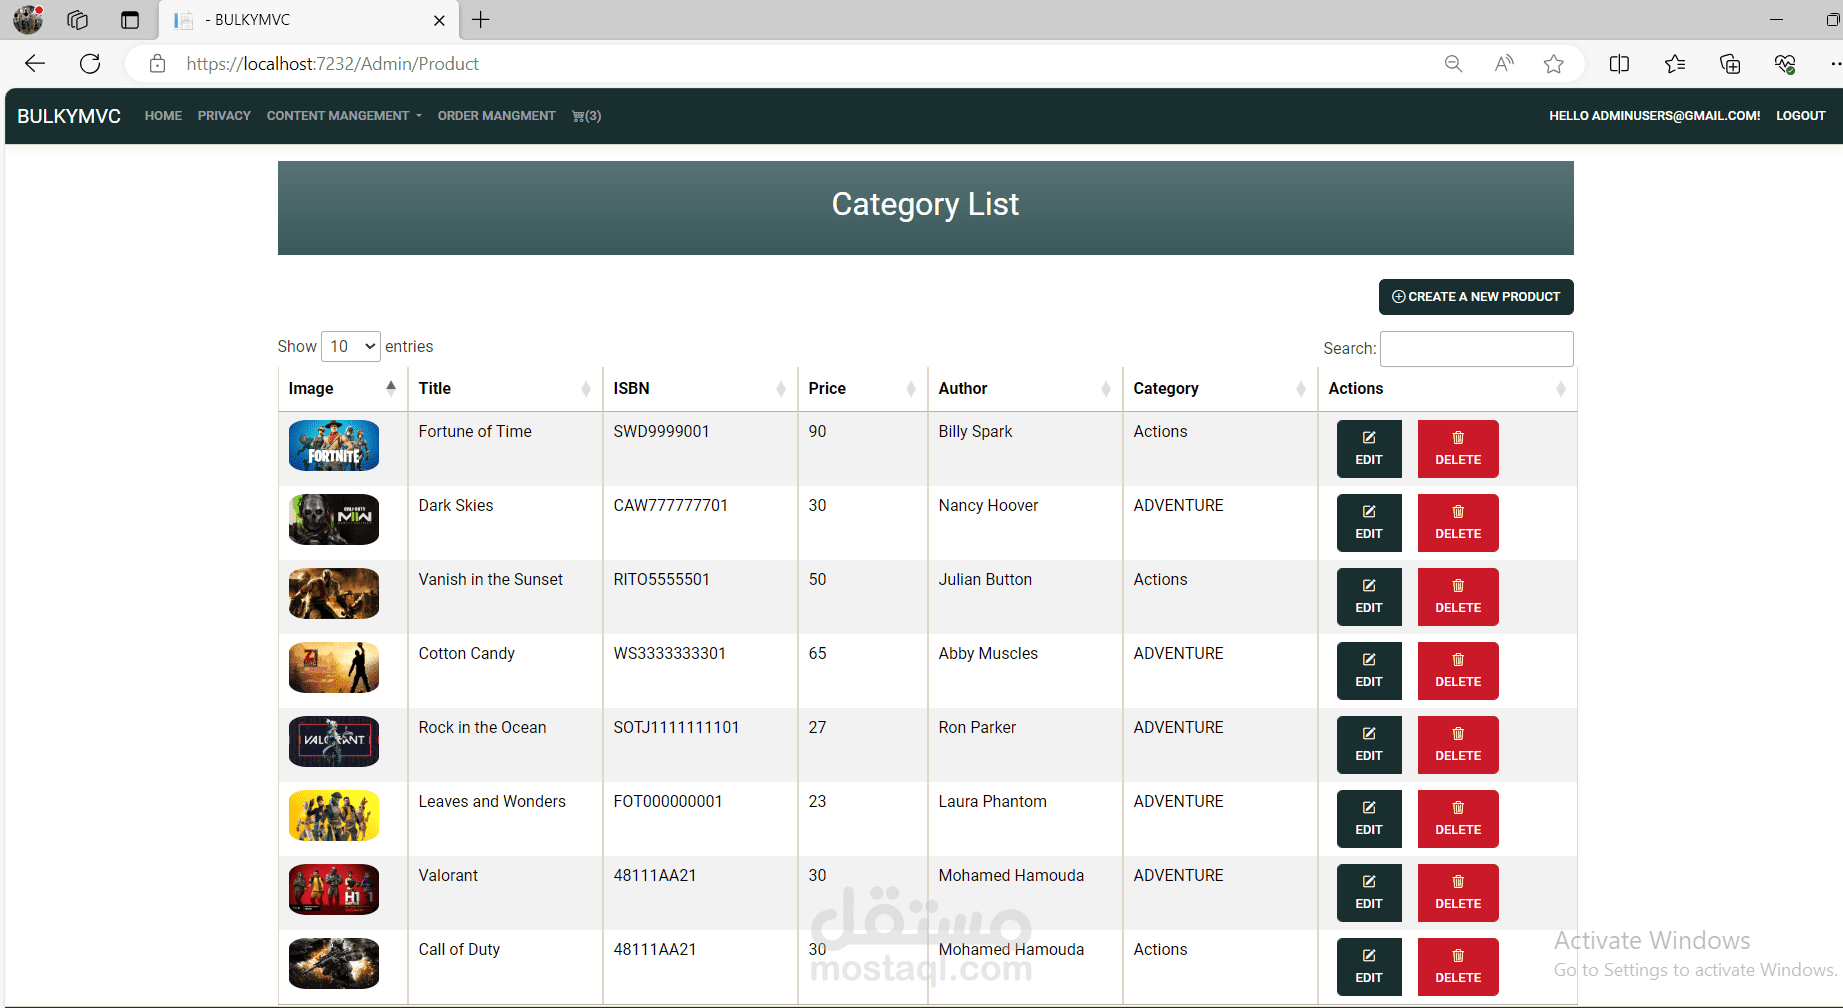Click the browser refresh icon
Screen dimensions: 1843x1008
[x=90, y=64]
